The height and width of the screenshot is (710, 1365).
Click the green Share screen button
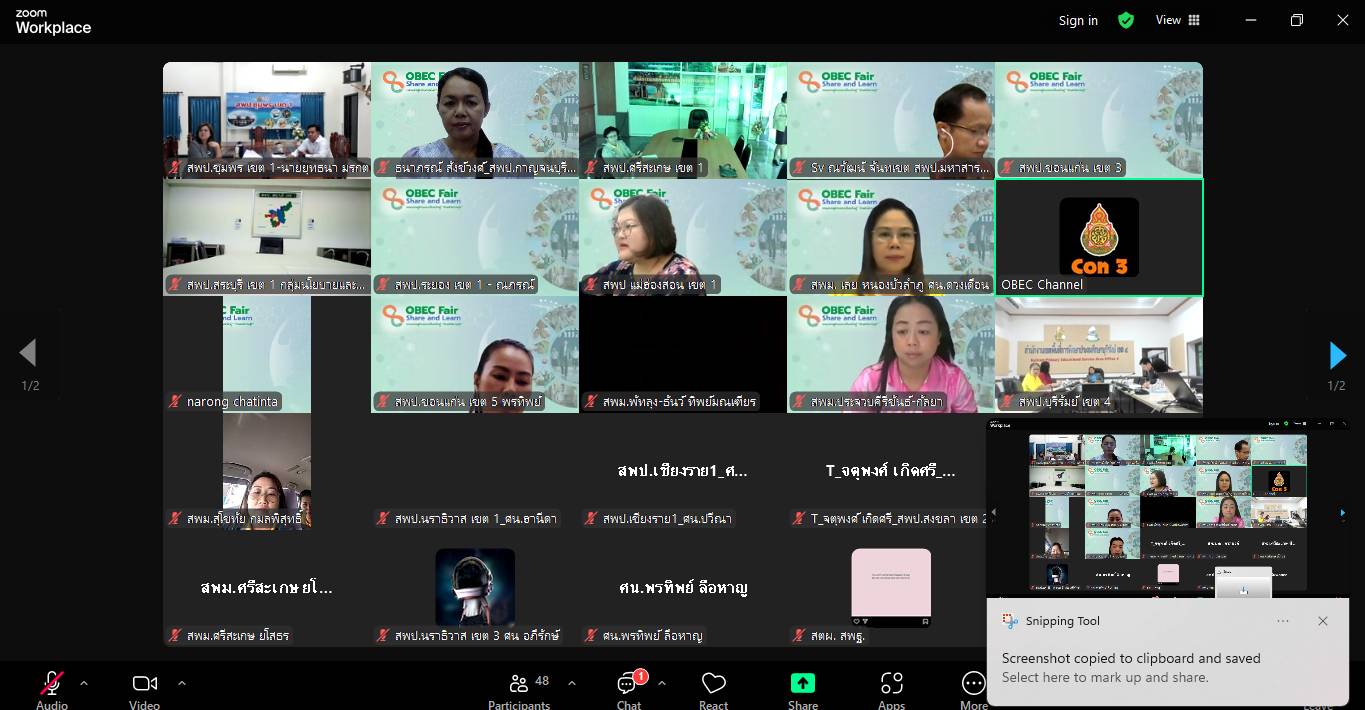(803, 683)
